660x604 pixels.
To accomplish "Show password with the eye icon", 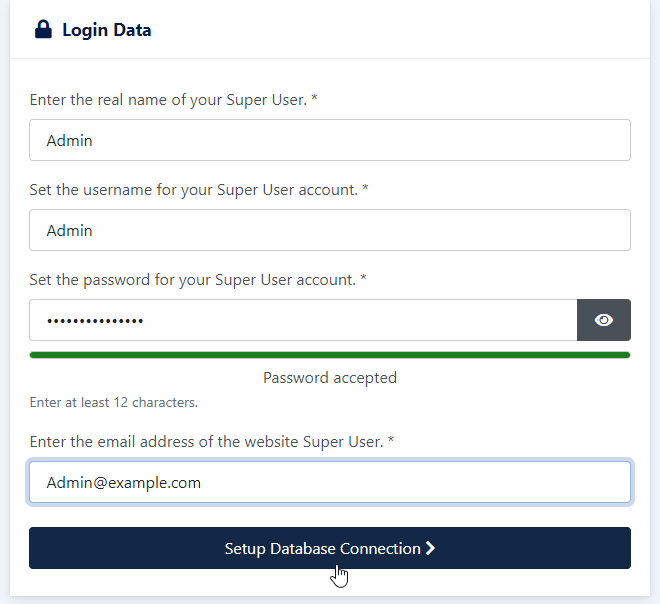I will point(604,320).
